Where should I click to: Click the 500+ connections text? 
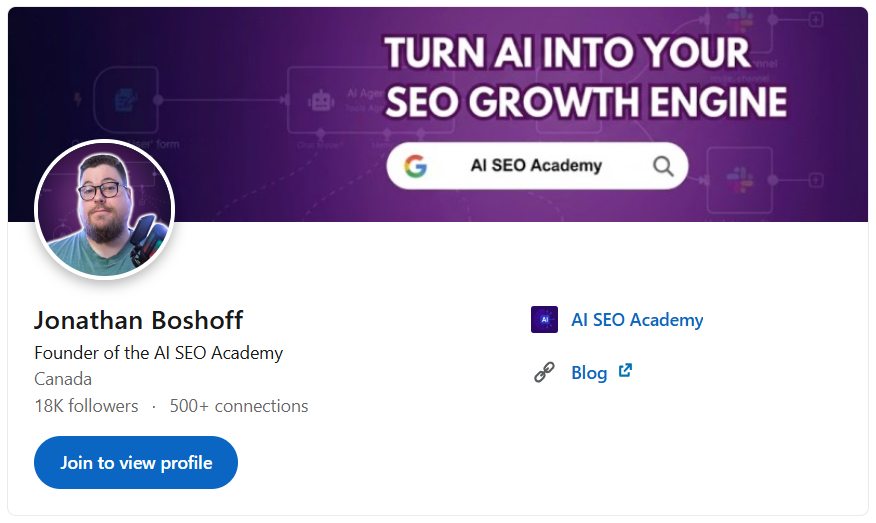(239, 406)
